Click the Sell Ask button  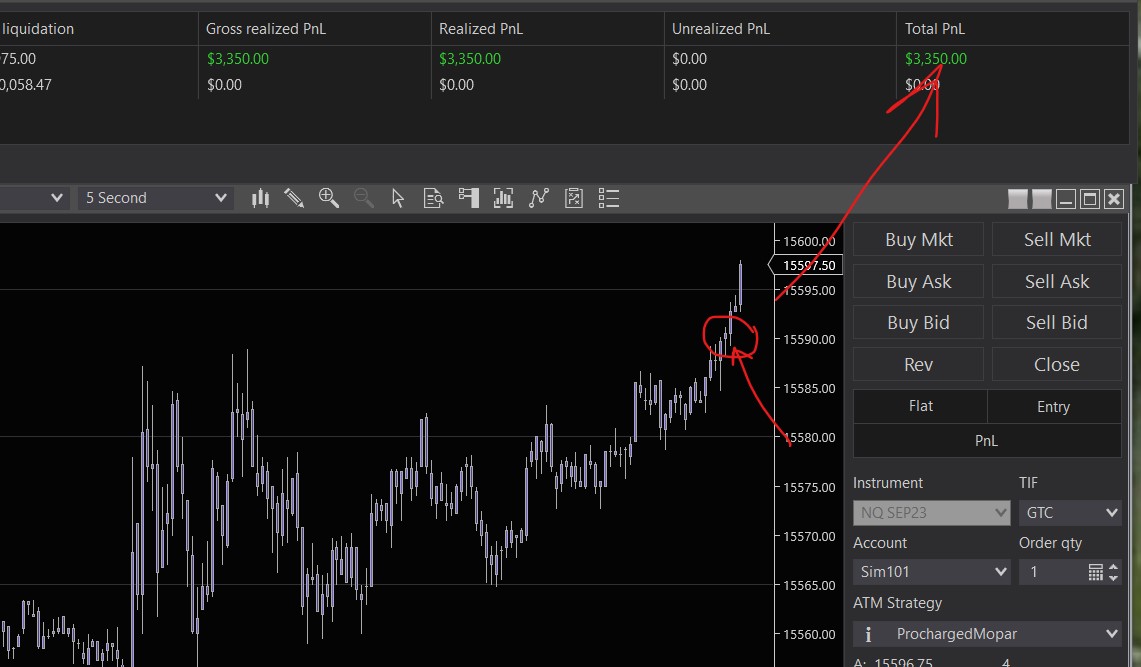[x=1057, y=281]
